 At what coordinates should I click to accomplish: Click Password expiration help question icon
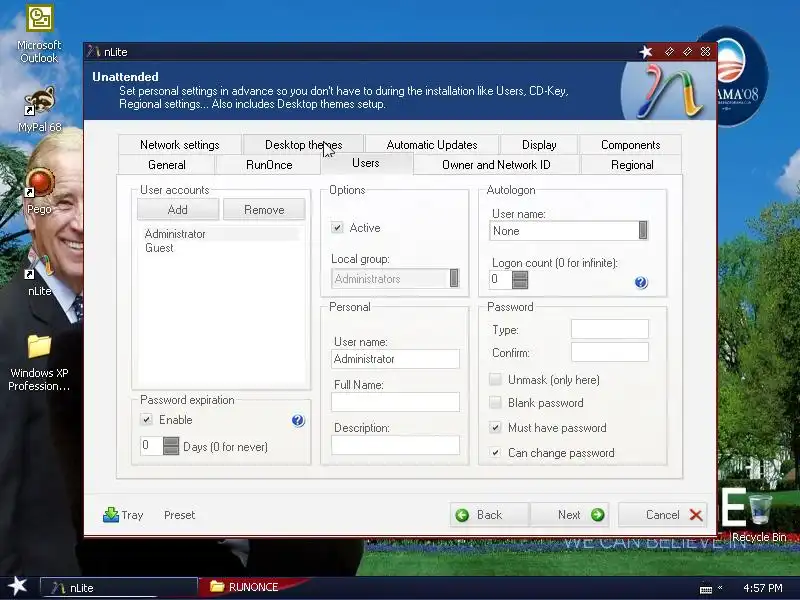click(x=298, y=420)
